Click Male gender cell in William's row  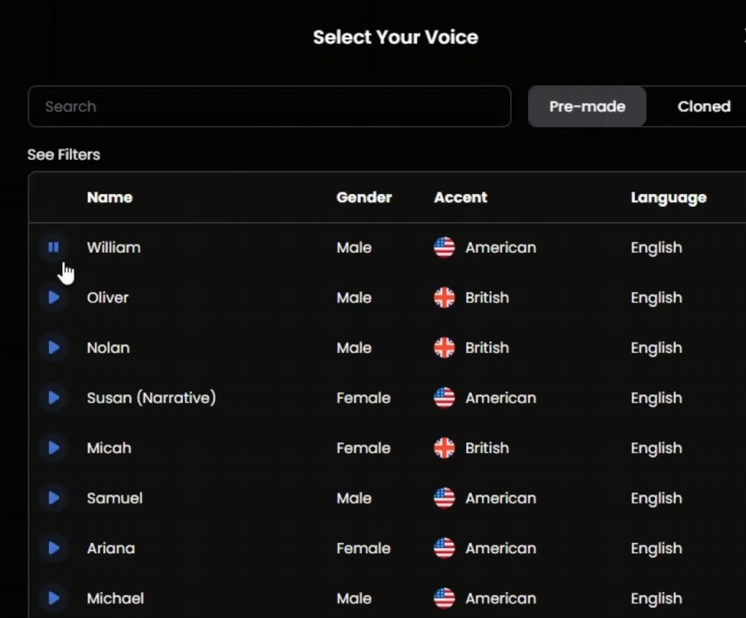click(x=354, y=247)
